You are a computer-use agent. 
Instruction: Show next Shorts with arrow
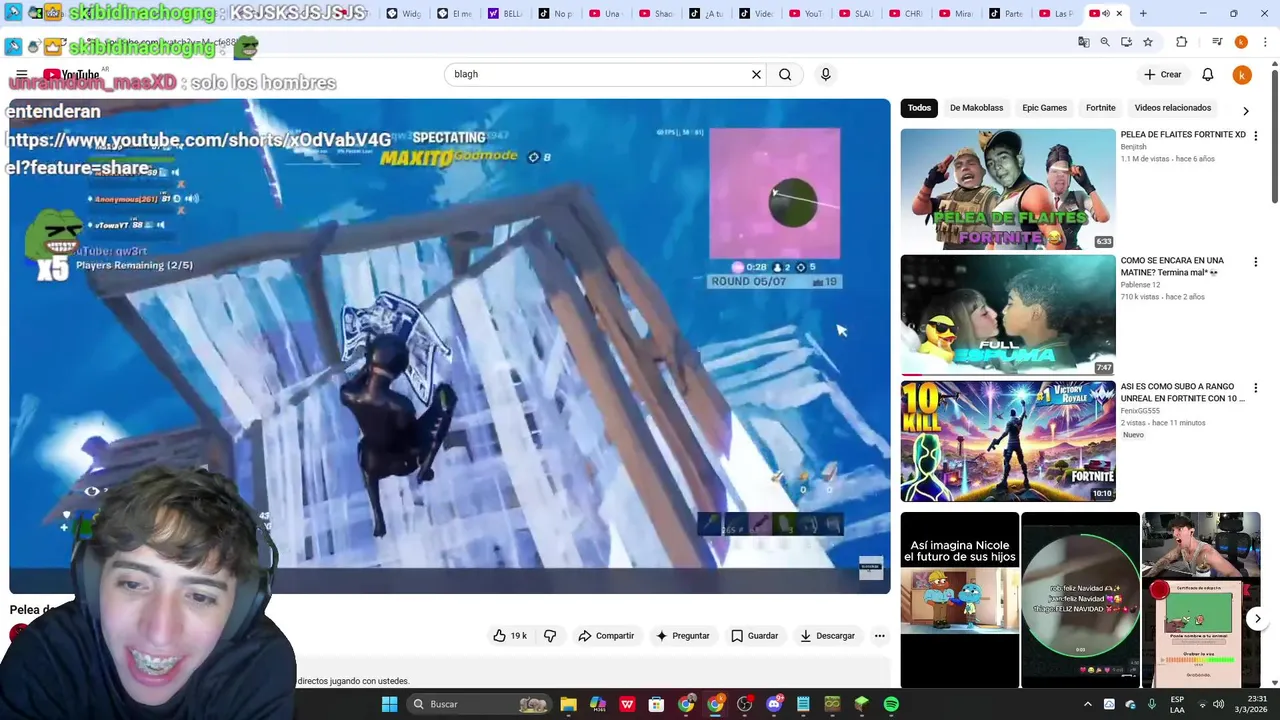[1257, 619]
